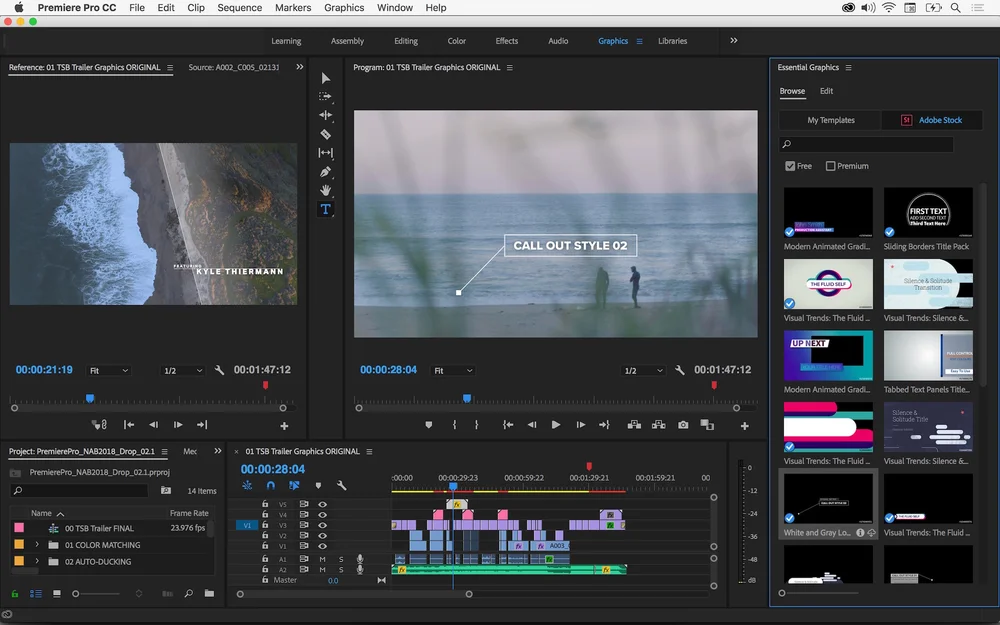Switch to the Audio workspace
The image size is (1000, 625).
pos(558,41)
